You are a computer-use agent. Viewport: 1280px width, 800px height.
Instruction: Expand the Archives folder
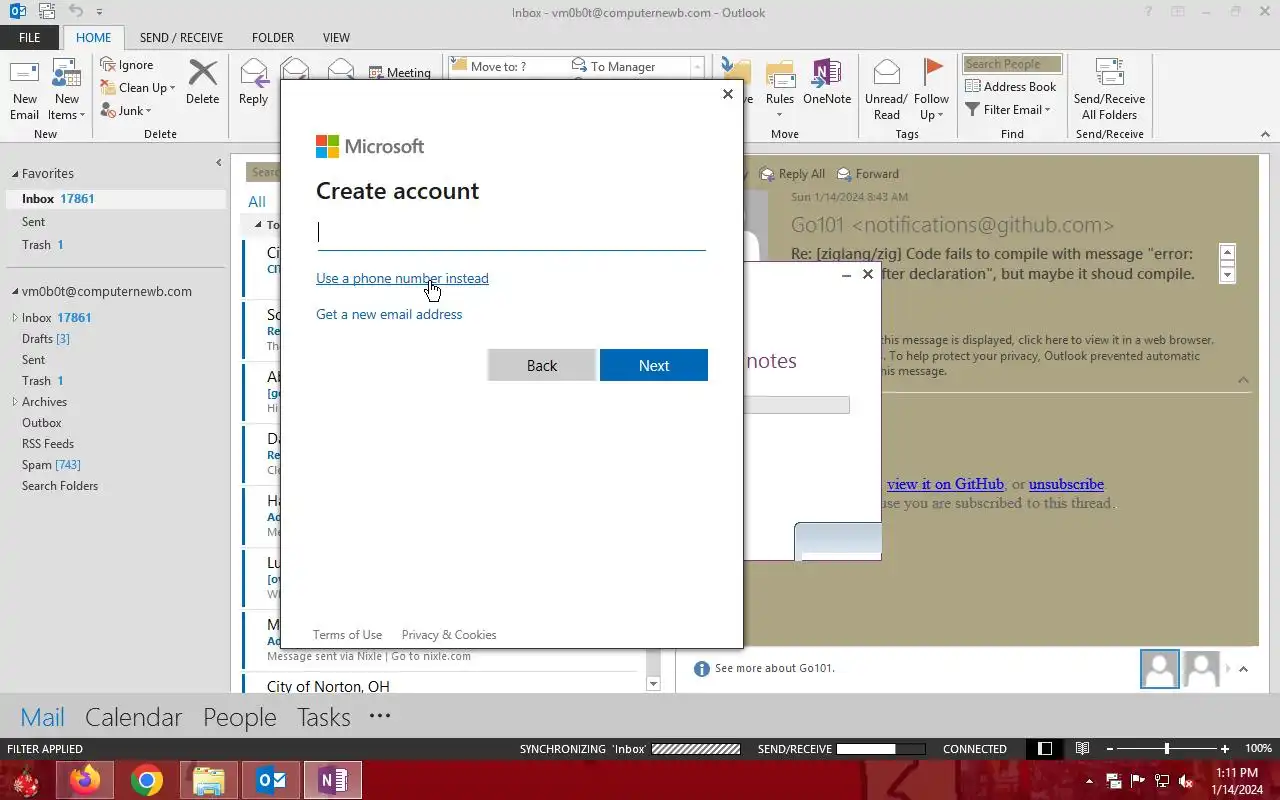coord(15,402)
